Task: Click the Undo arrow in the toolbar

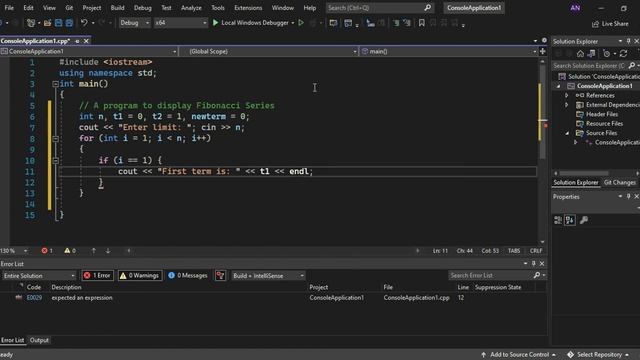Action: [84, 23]
